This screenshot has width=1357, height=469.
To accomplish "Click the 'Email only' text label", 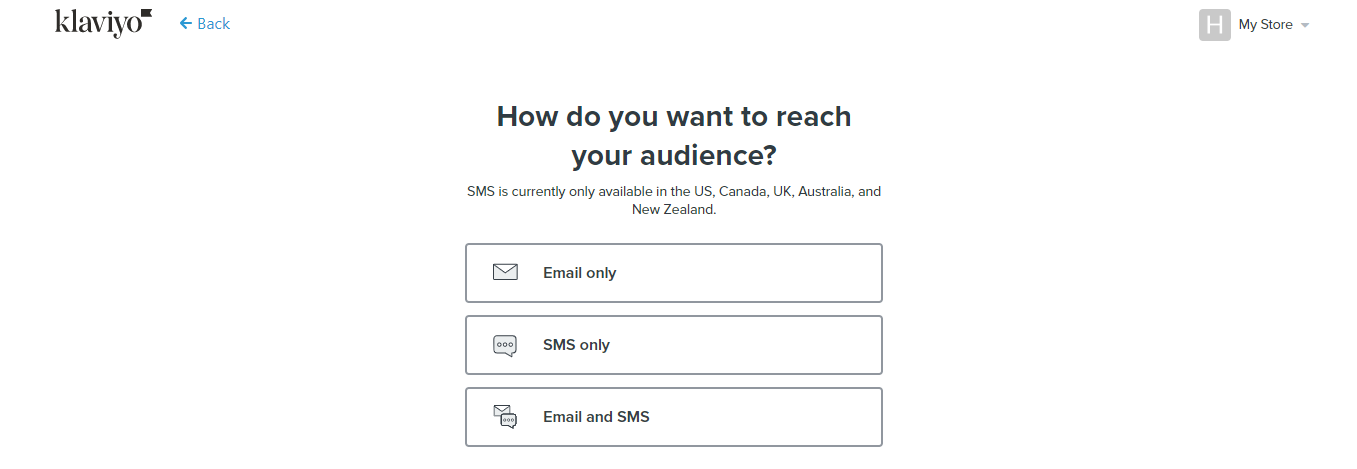I will [580, 273].
